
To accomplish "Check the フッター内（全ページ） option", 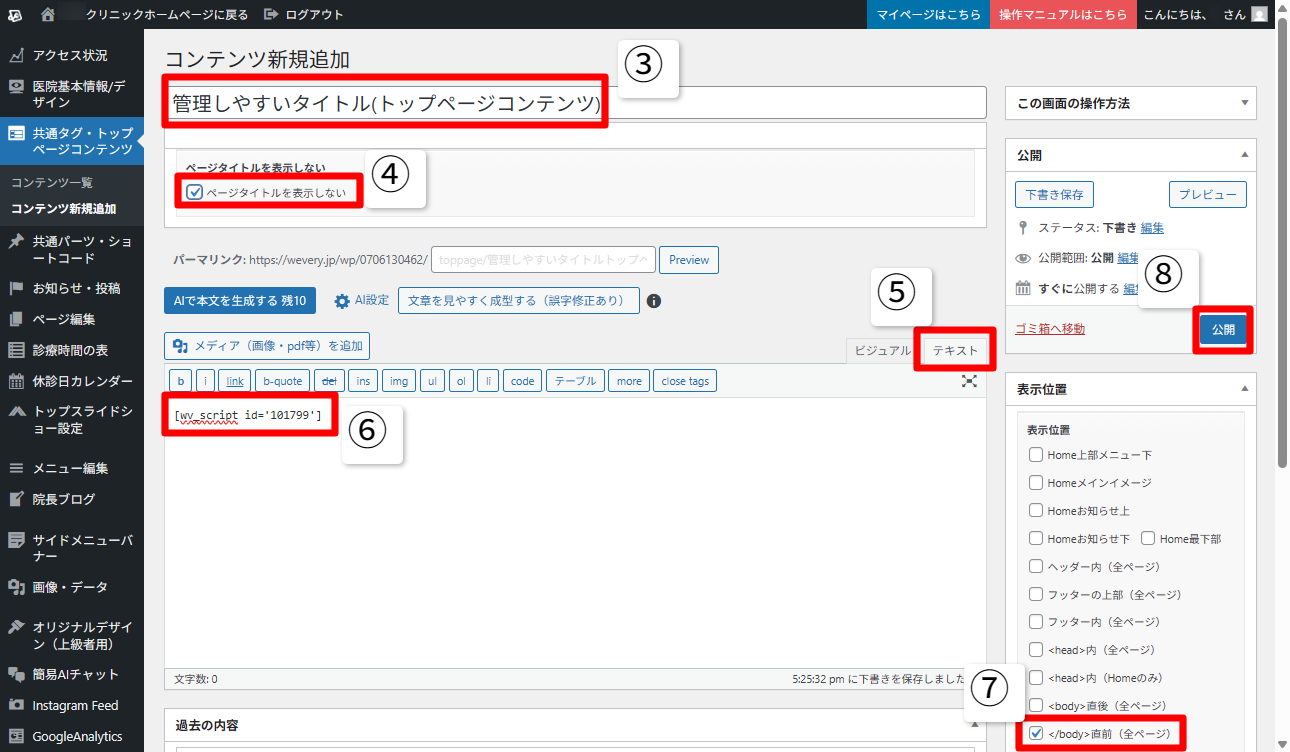I will tap(1036, 622).
